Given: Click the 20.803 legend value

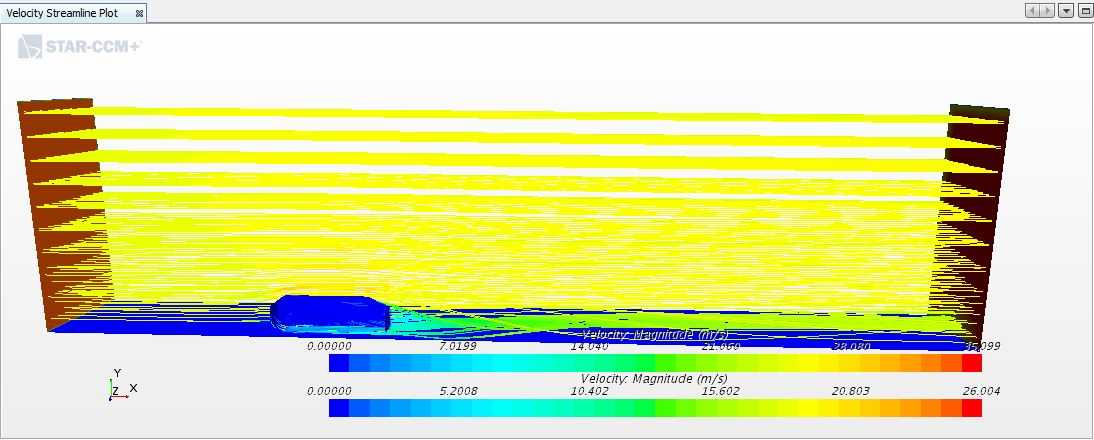Looking at the screenshot, I should [x=851, y=391].
